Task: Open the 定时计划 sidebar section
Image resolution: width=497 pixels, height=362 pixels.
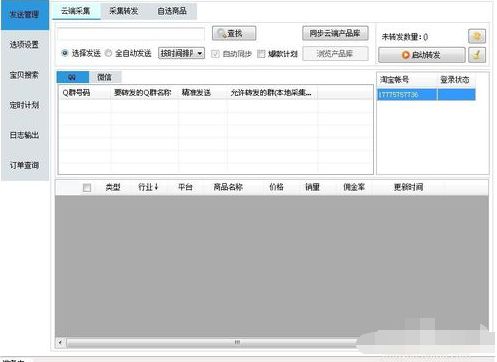Action: [x=25, y=105]
